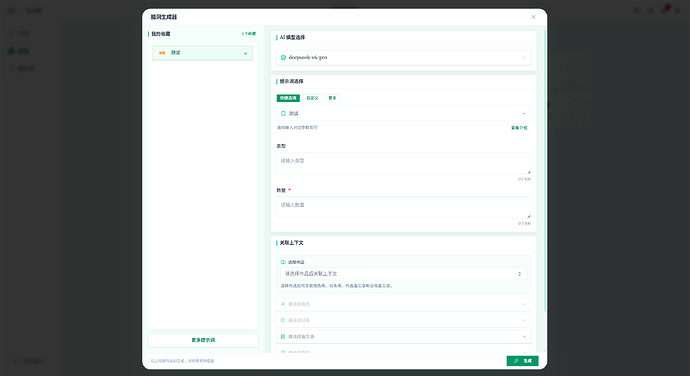Click the notebook icon in the 请选择备忘录 dropdown
Viewport: 690px width, 376px height.
283,336
